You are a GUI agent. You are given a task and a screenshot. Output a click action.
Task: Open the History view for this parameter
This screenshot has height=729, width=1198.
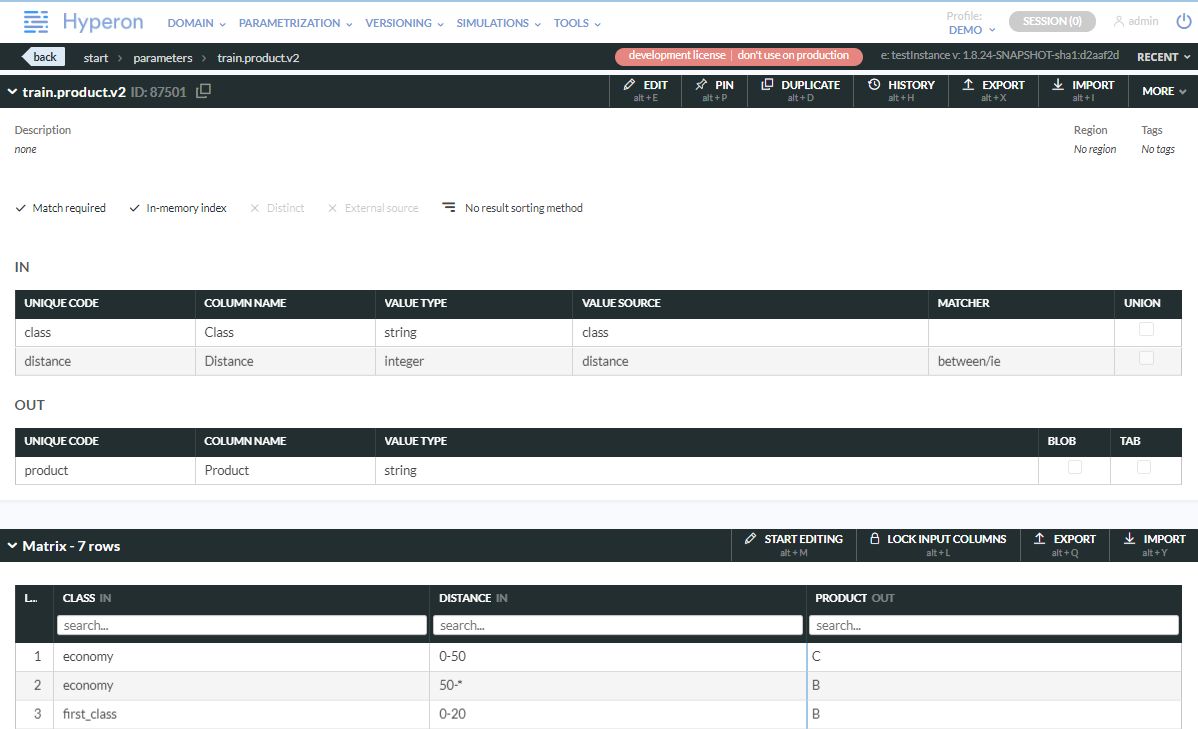click(901, 90)
